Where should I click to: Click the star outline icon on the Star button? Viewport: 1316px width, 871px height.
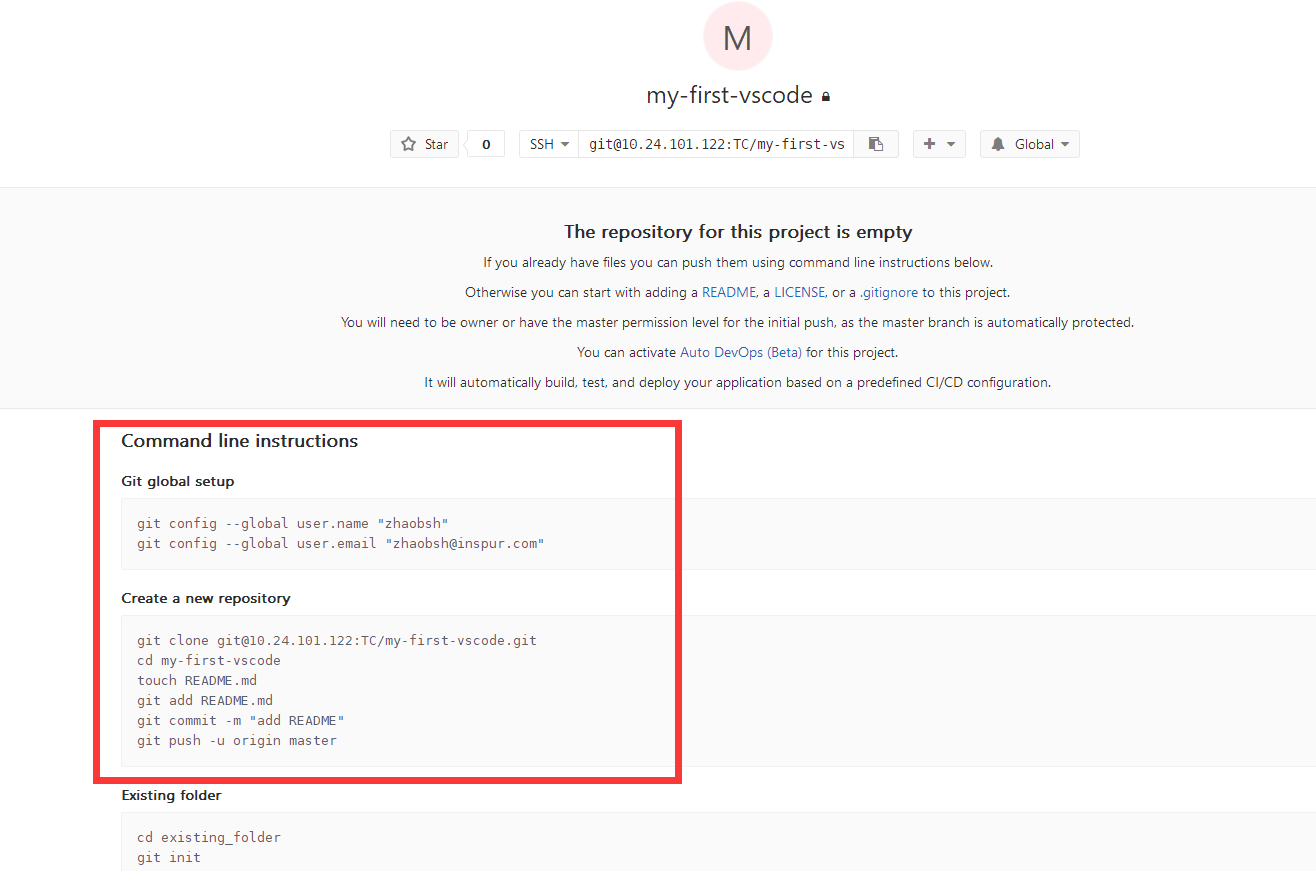coord(410,143)
